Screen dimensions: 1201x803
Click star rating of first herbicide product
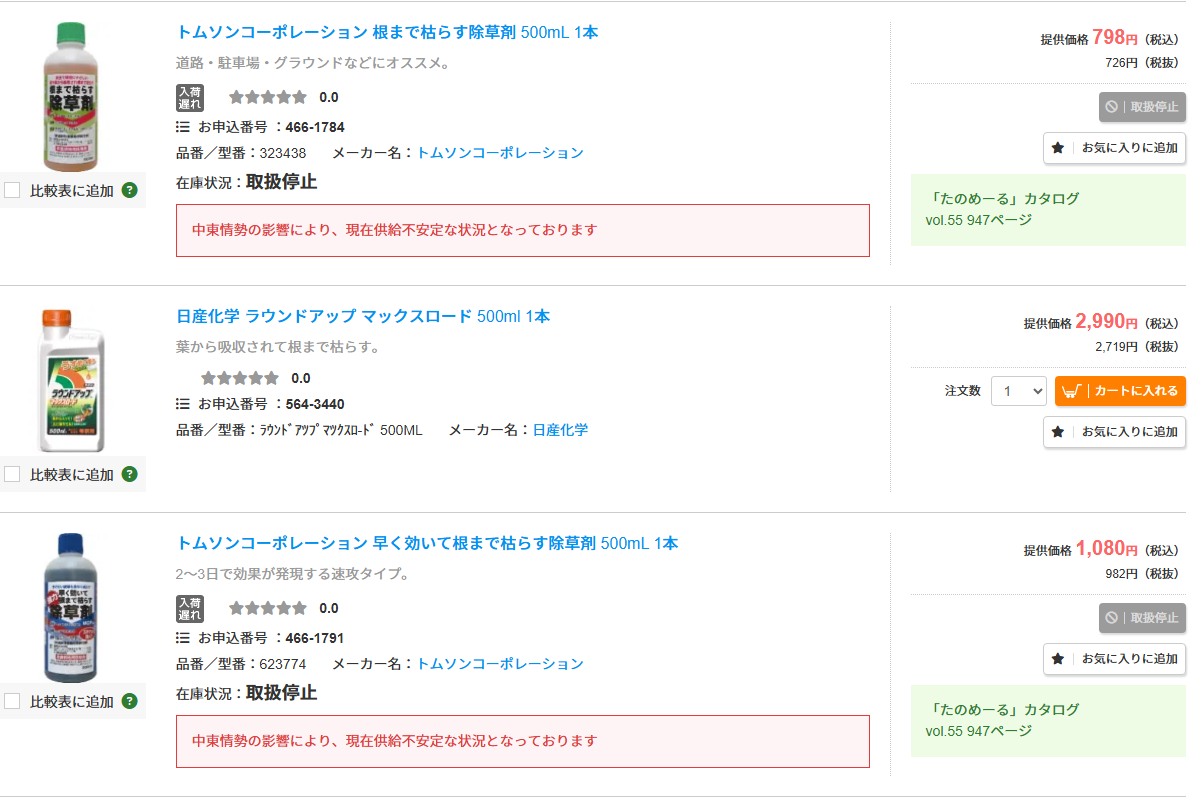[x=268, y=97]
